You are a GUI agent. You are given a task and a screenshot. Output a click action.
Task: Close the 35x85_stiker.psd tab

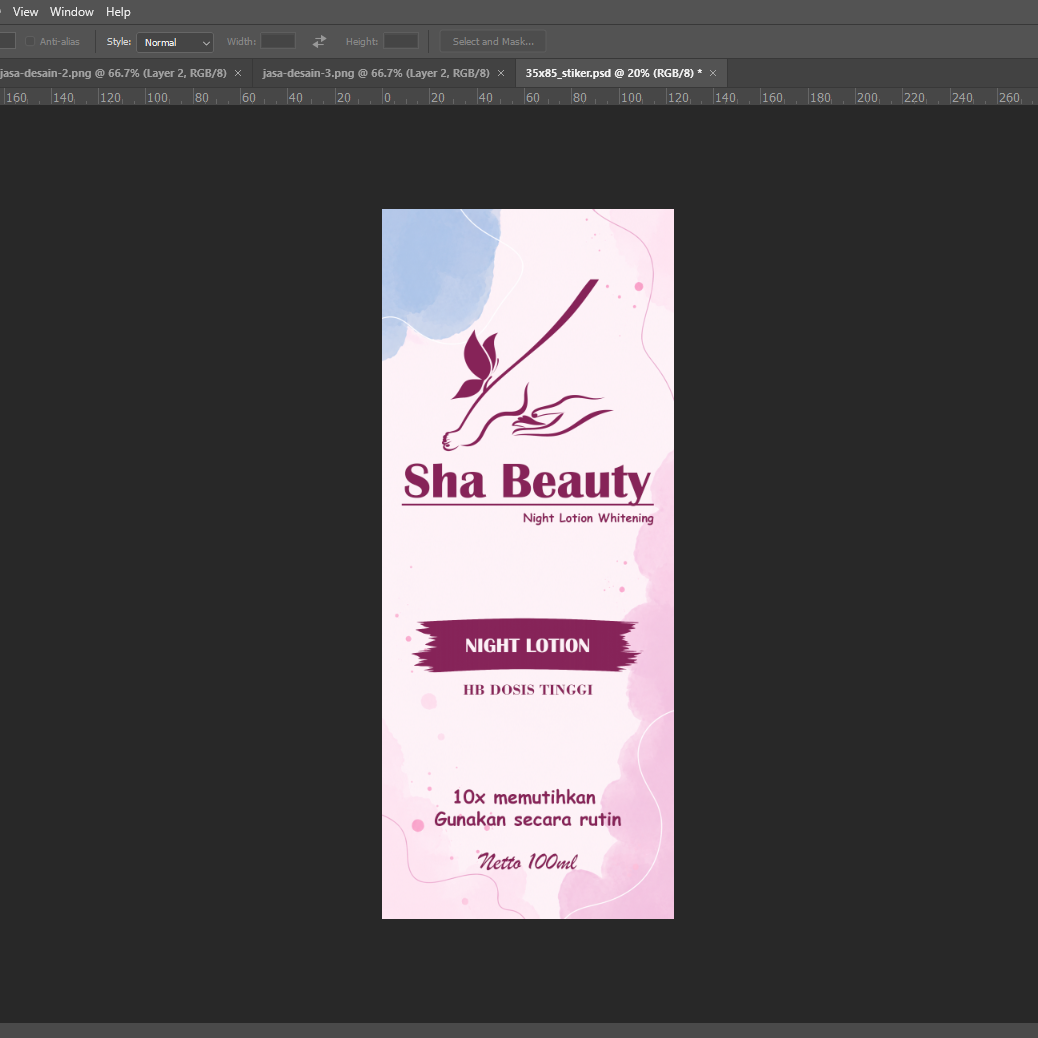[x=713, y=73]
